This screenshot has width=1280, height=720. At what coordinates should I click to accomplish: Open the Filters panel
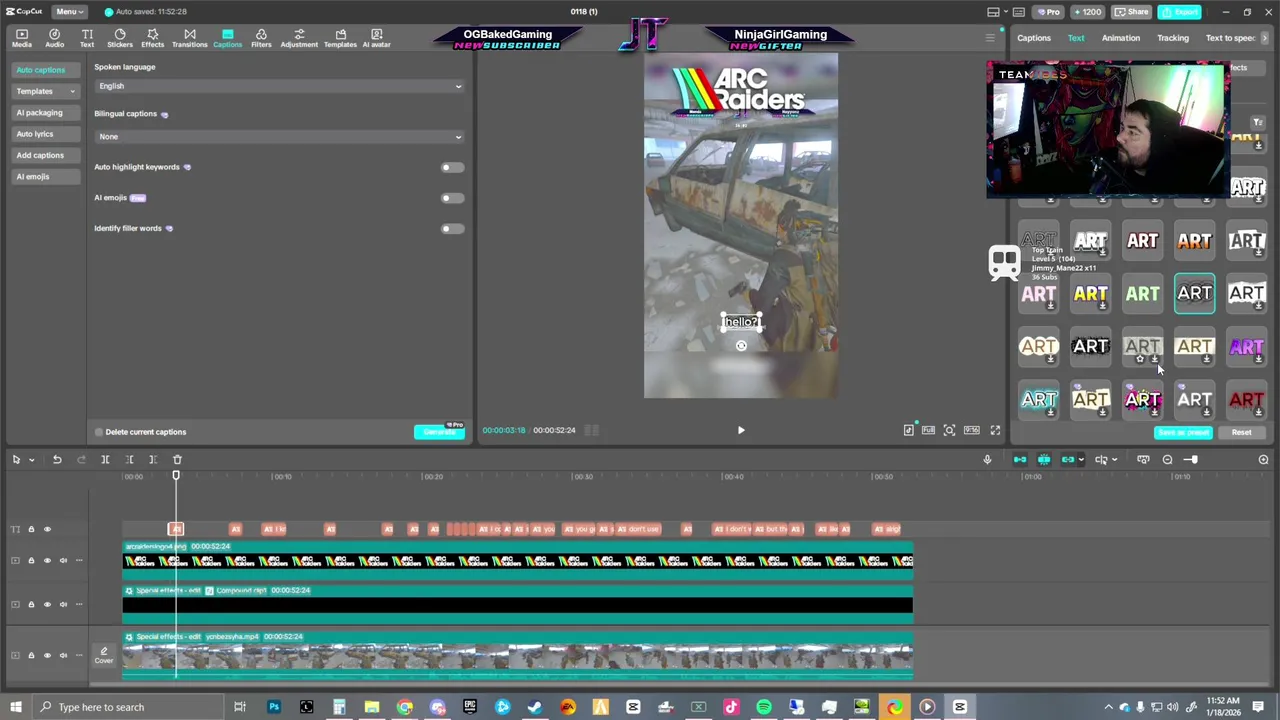pyautogui.click(x=261, y=38)
